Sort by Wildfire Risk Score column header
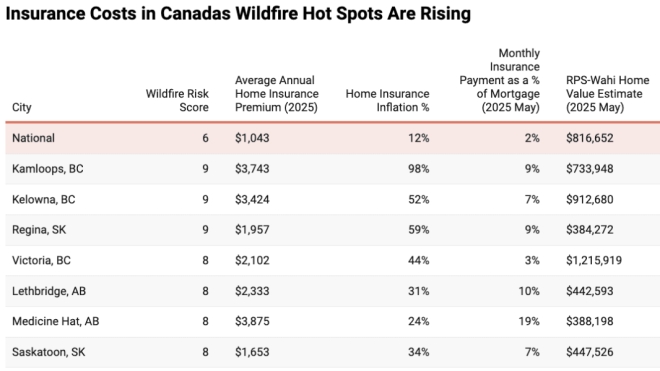Viewport: 660px width, 371px height. point(177,100)
